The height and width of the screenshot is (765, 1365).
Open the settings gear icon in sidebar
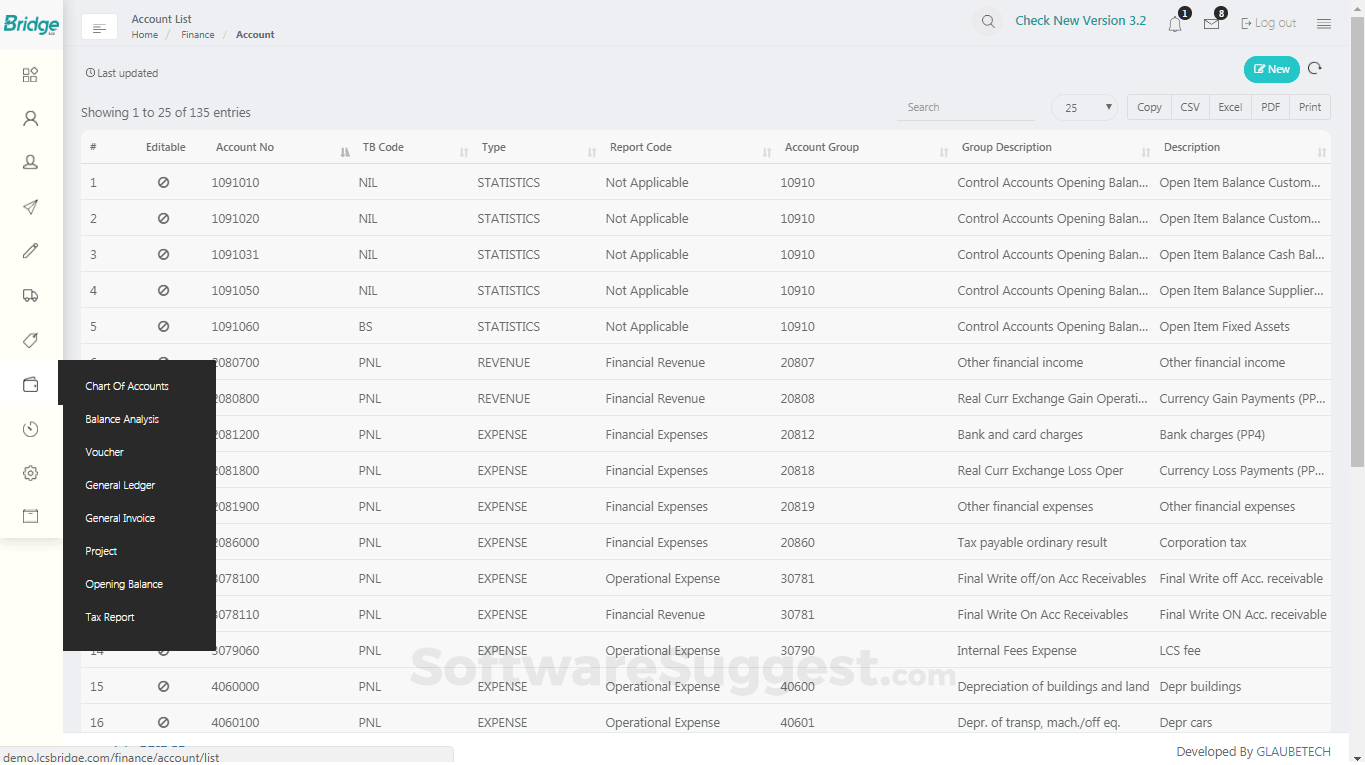(x=31, y=473)
